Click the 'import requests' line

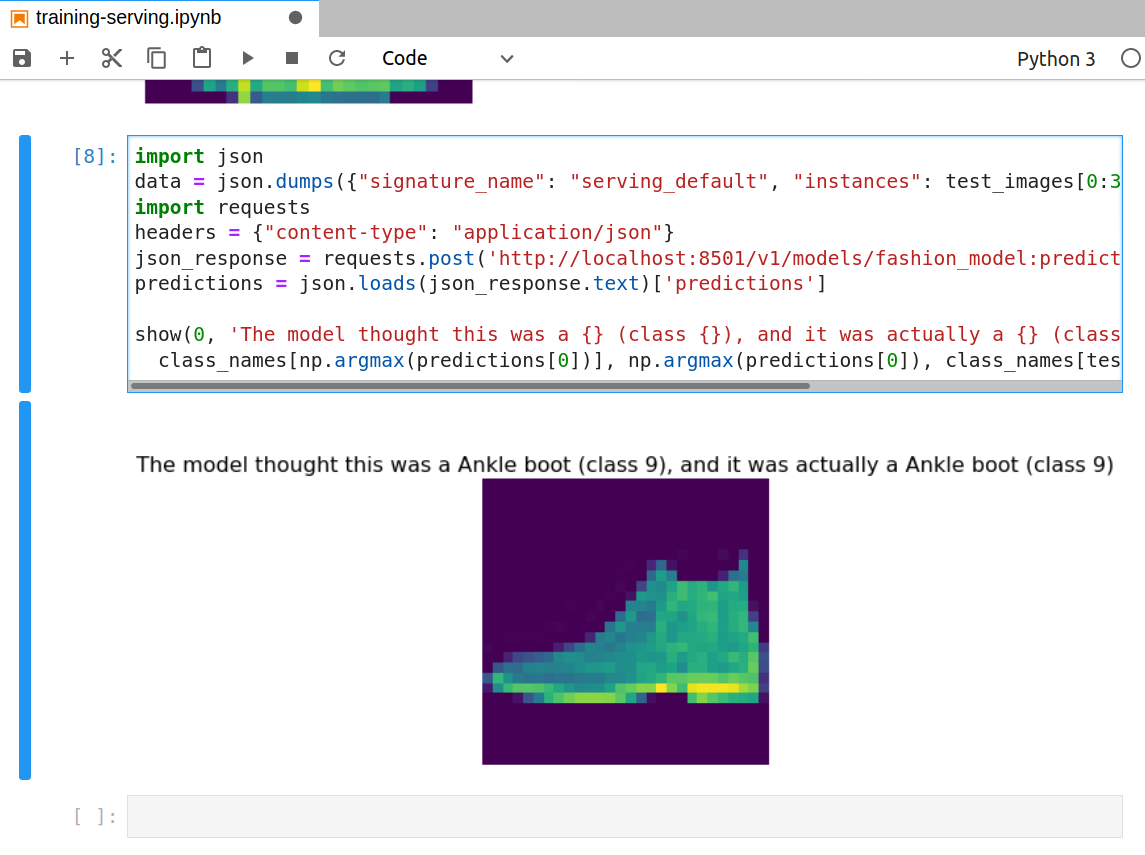coord(222,207)
